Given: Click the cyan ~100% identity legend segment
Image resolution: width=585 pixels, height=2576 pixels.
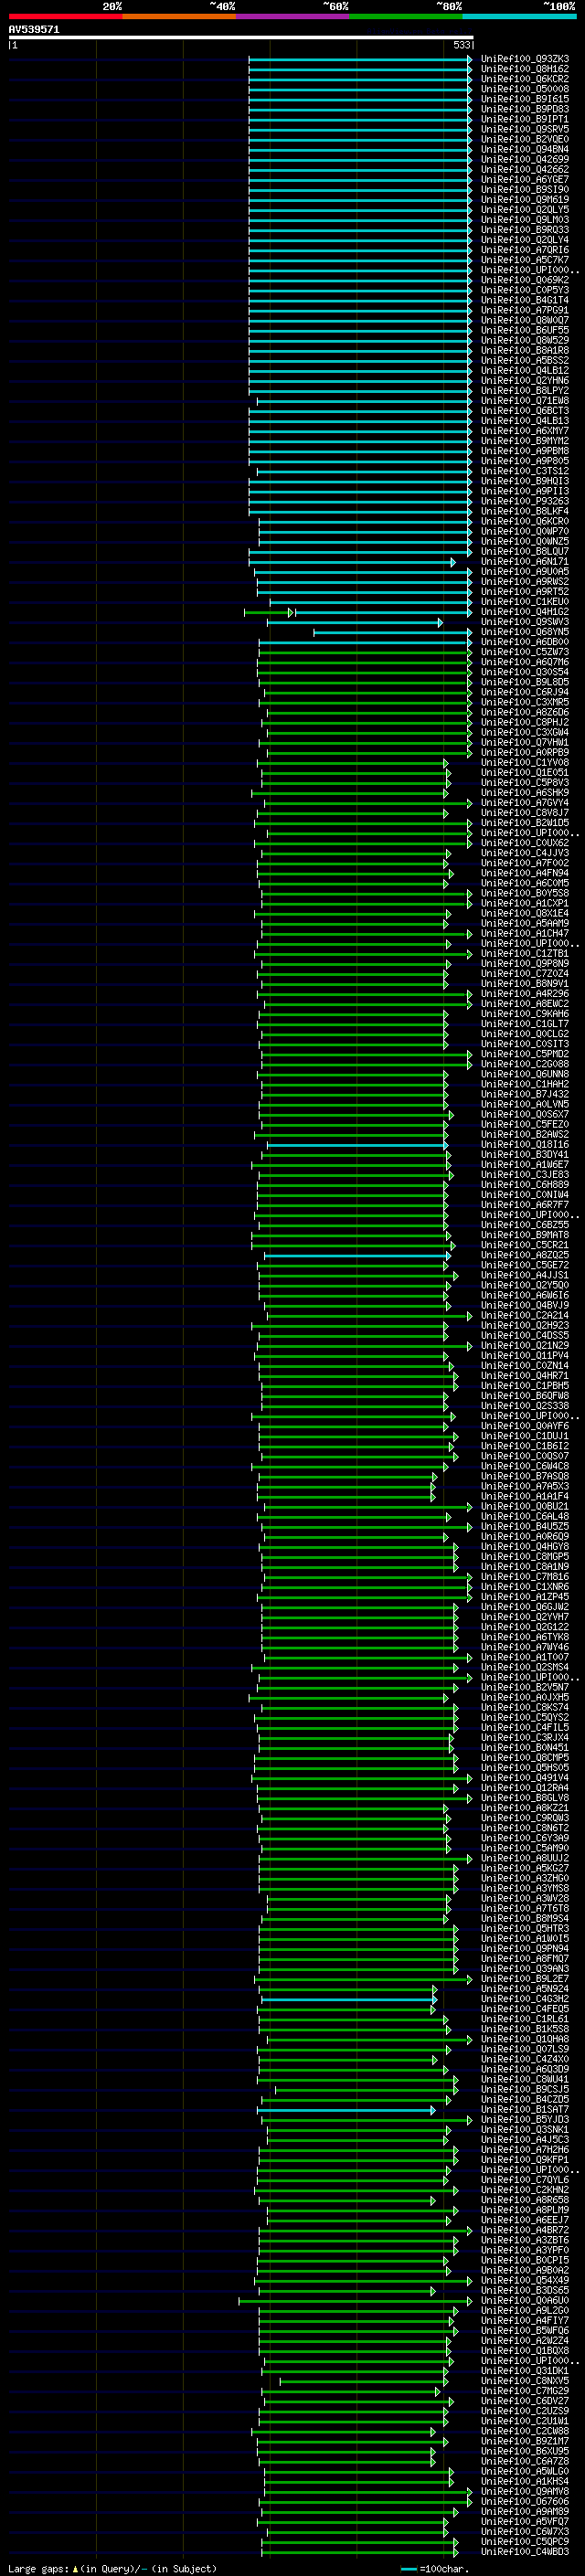Looking at the screenshot, I should tap(520, 16).
